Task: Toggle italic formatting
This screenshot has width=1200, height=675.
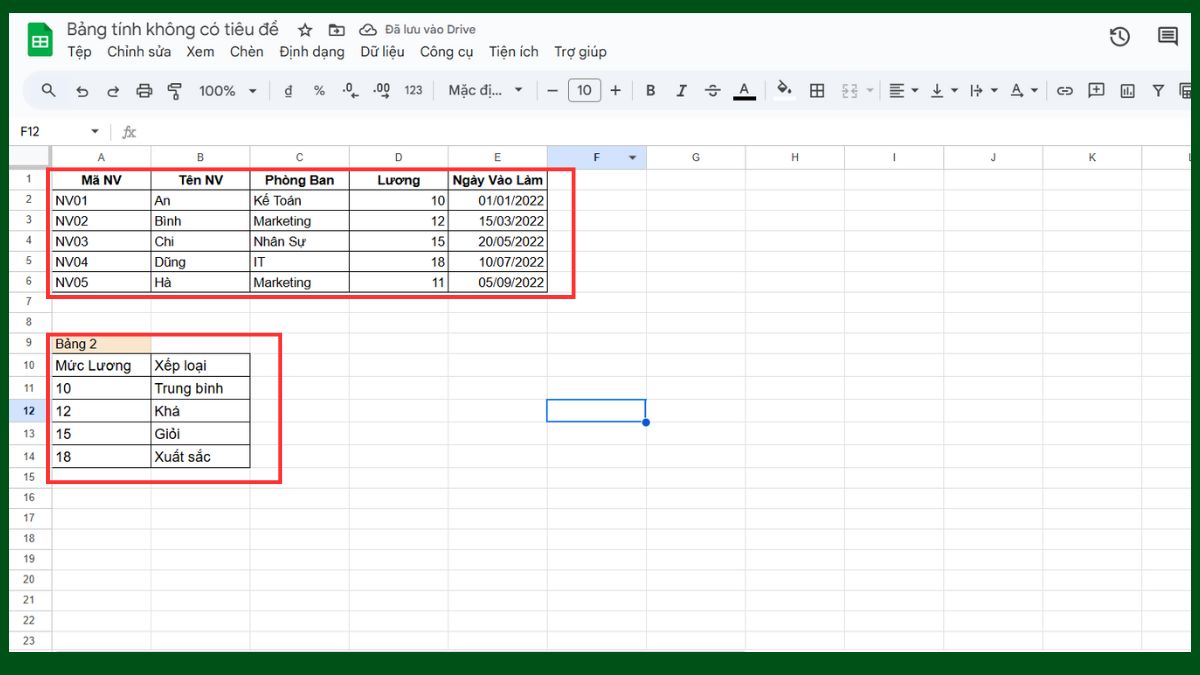Action: click(x=681, y=90)
